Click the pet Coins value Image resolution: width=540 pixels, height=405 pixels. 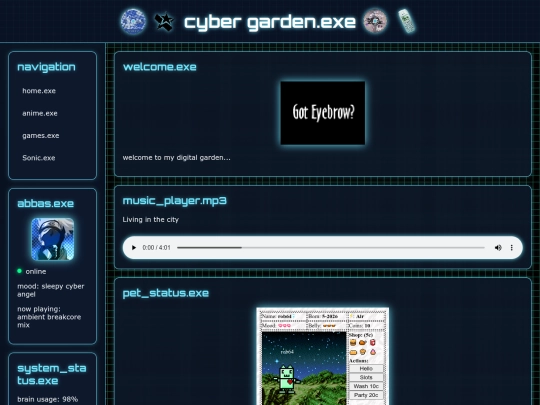[367, 325]
